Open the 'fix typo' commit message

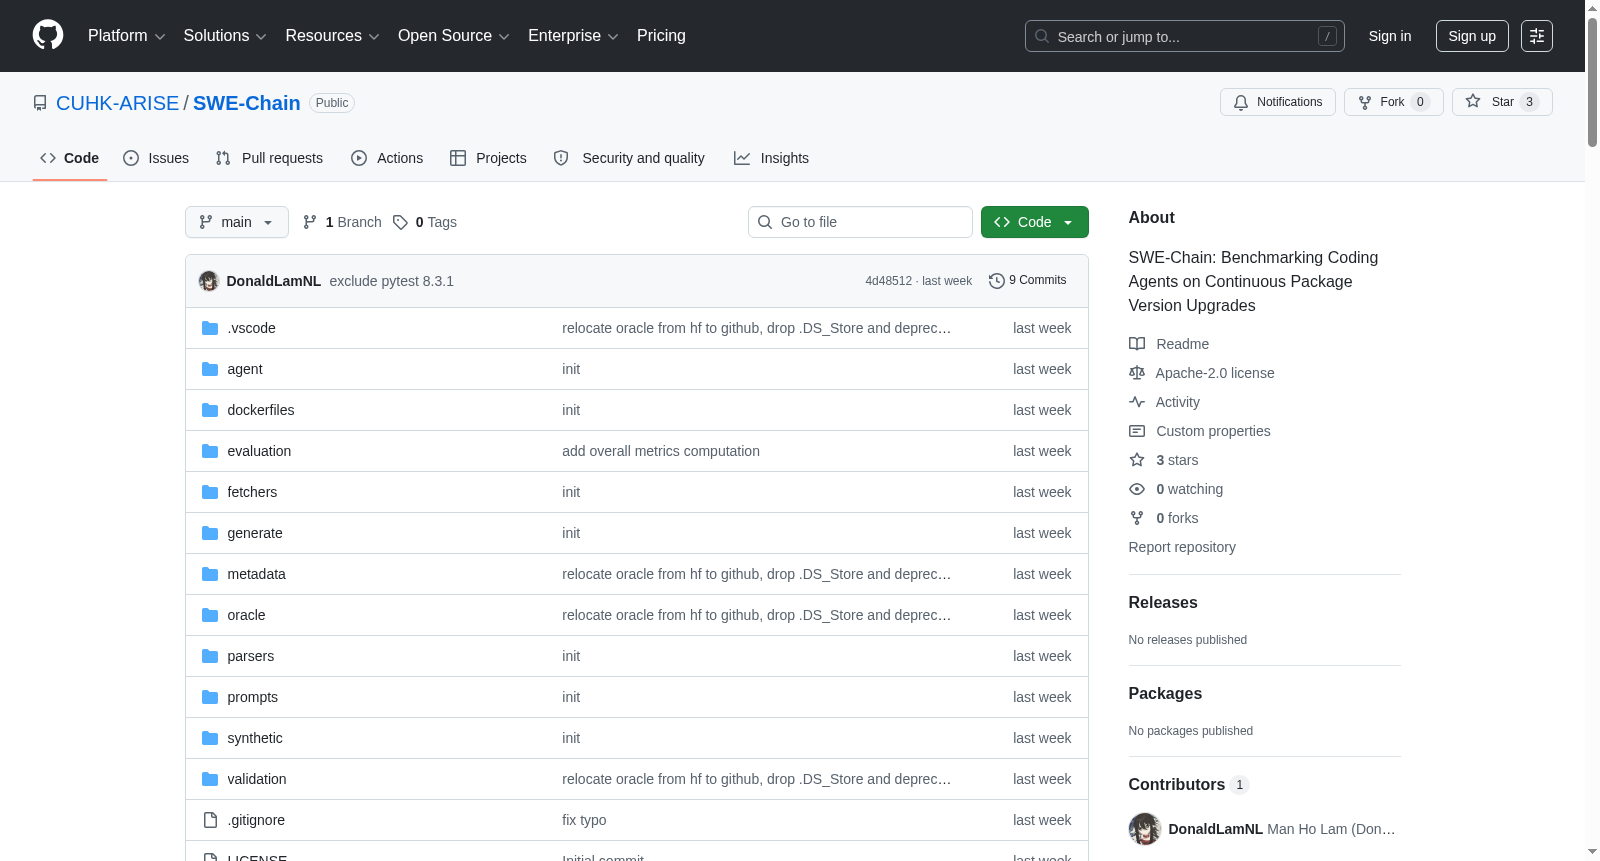click(584, 820)
